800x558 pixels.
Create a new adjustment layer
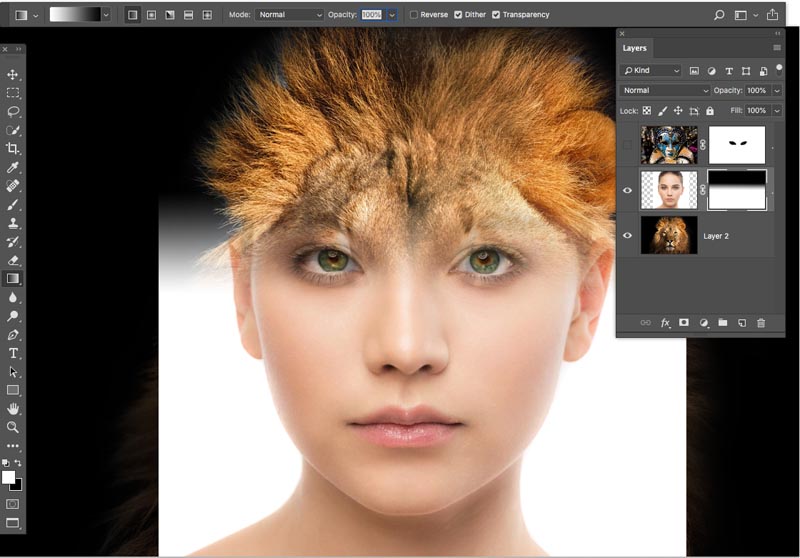(x=704, y=323)
